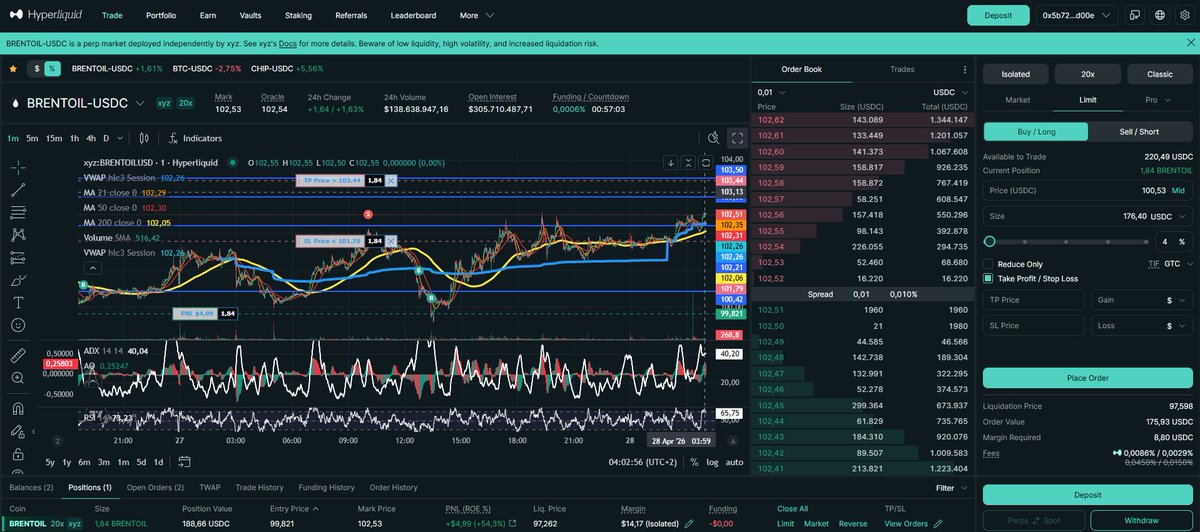This screenshot has width=1200, height=532.
Task: Switch watchlist display to percent mode
Action: [x=52, y=68]
